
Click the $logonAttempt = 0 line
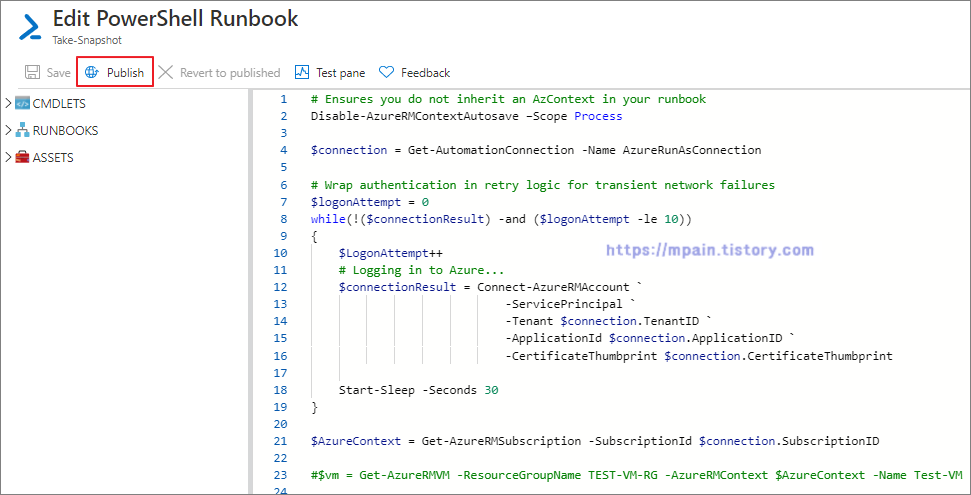click(x=370, y=202)
